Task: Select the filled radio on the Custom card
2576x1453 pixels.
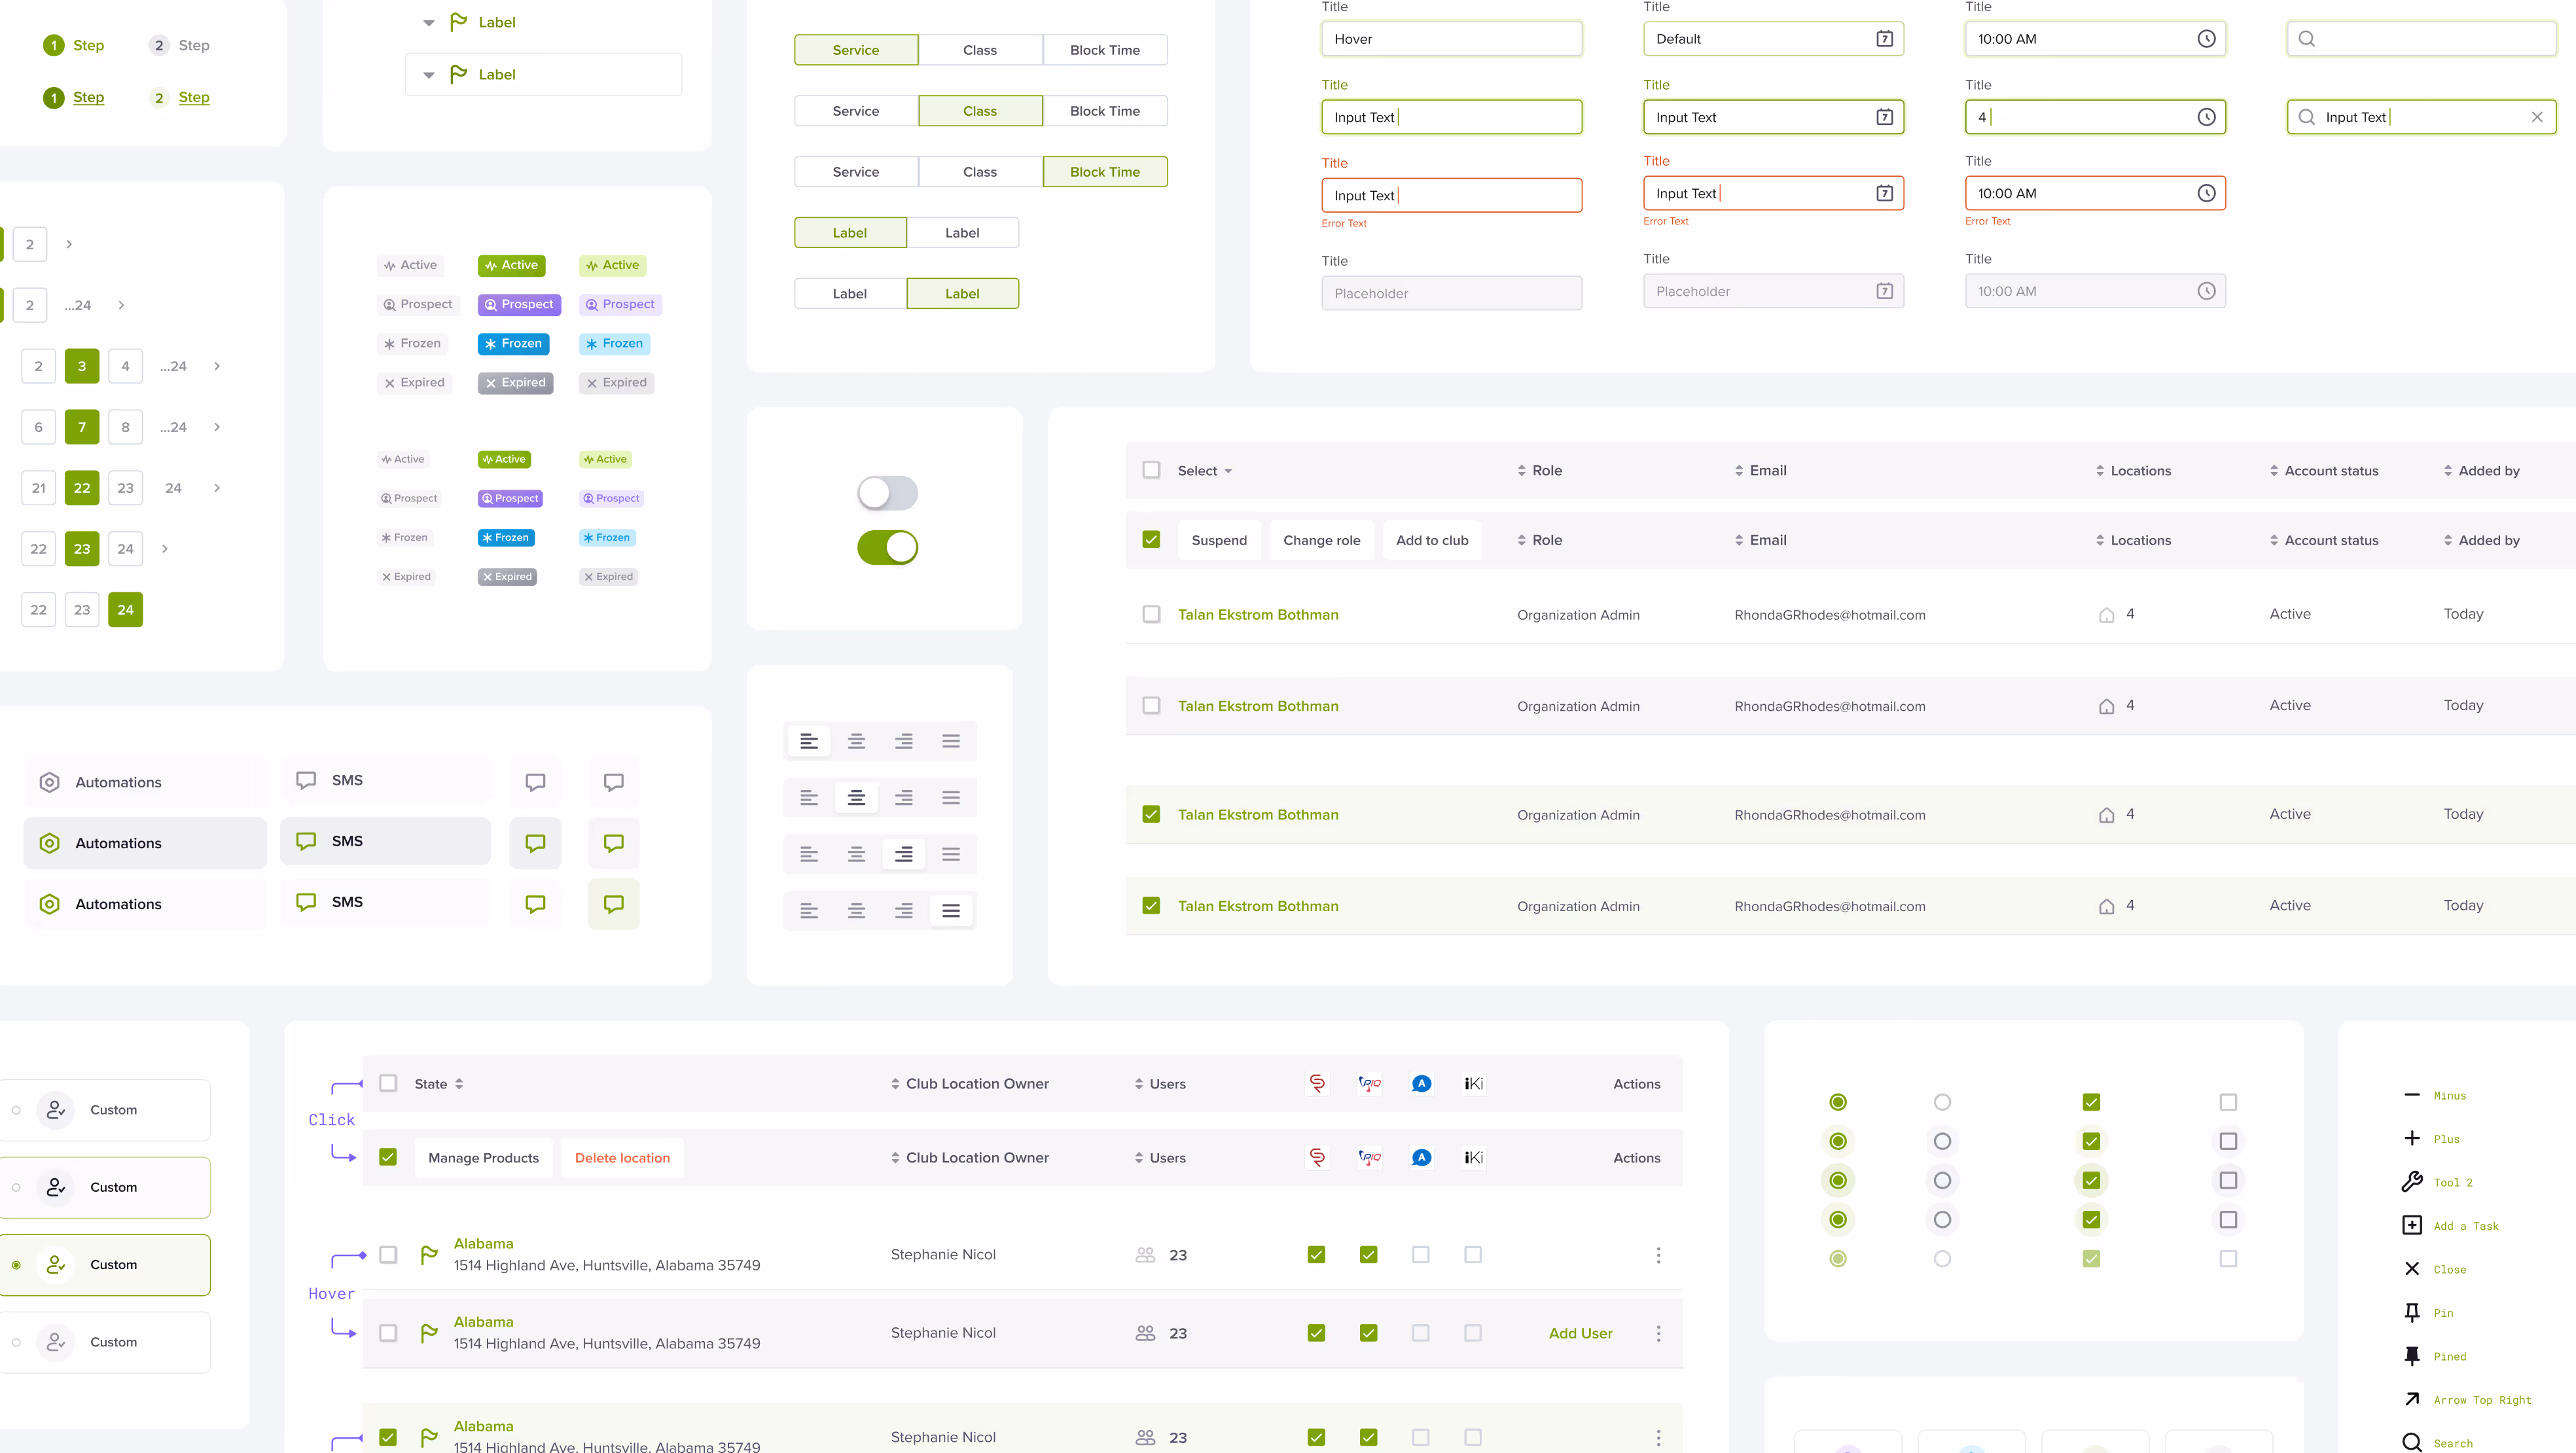Action: click(16, 1265)
